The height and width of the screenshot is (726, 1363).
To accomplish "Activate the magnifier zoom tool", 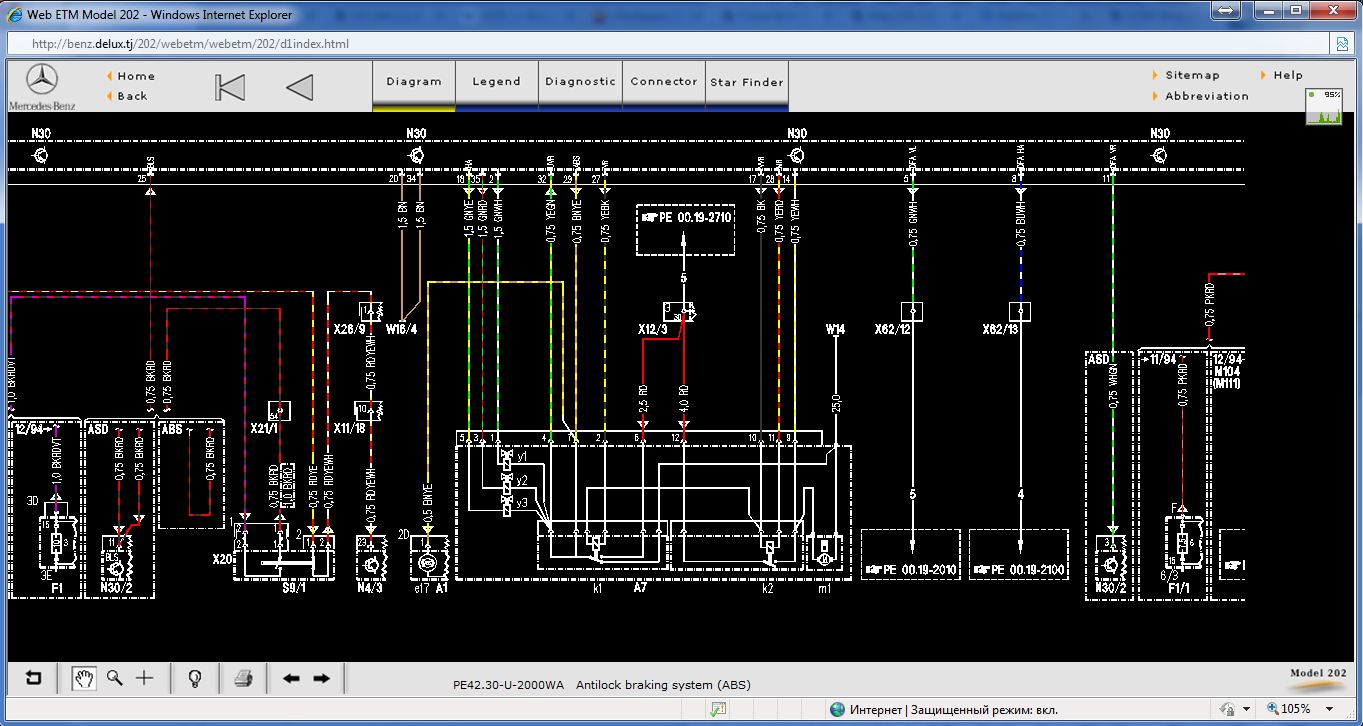I will (x=115, y=678).
